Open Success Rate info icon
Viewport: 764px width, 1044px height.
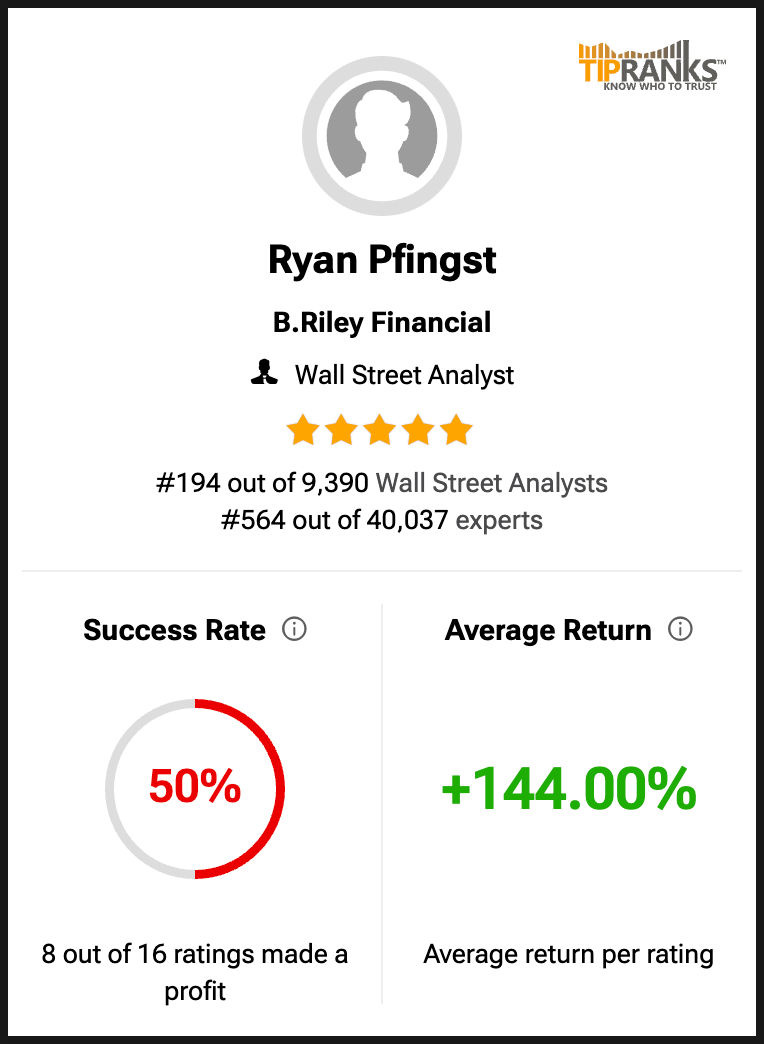tap(294, 629)
